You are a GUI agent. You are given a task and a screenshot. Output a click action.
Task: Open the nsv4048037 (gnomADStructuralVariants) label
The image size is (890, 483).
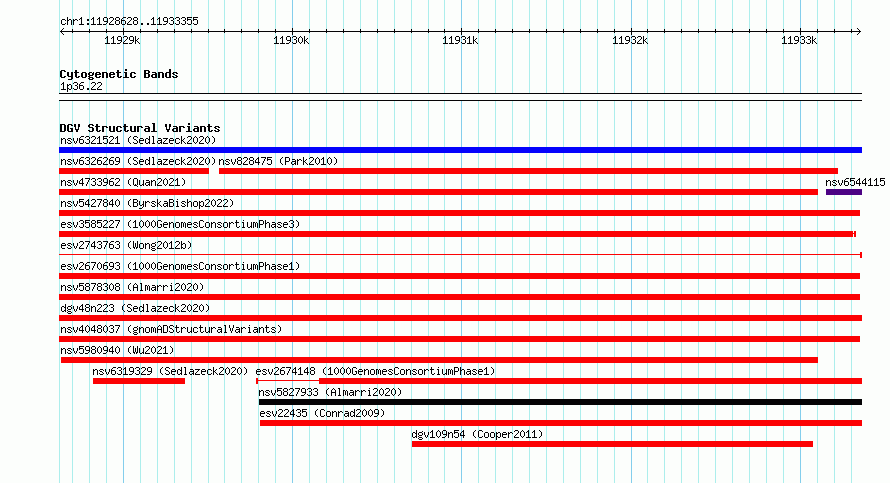[x=171, y=329]
